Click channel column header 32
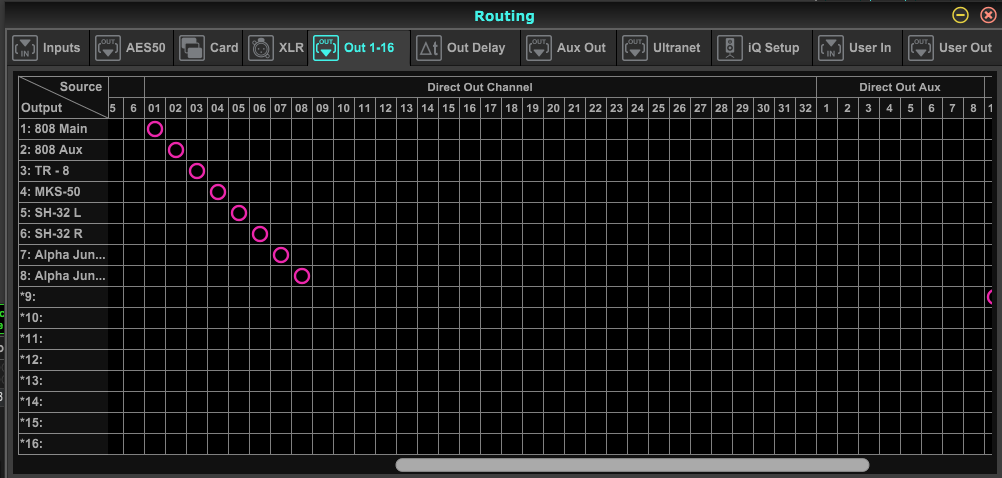The height and width of the screenshot is (478, 1002). 805,108
